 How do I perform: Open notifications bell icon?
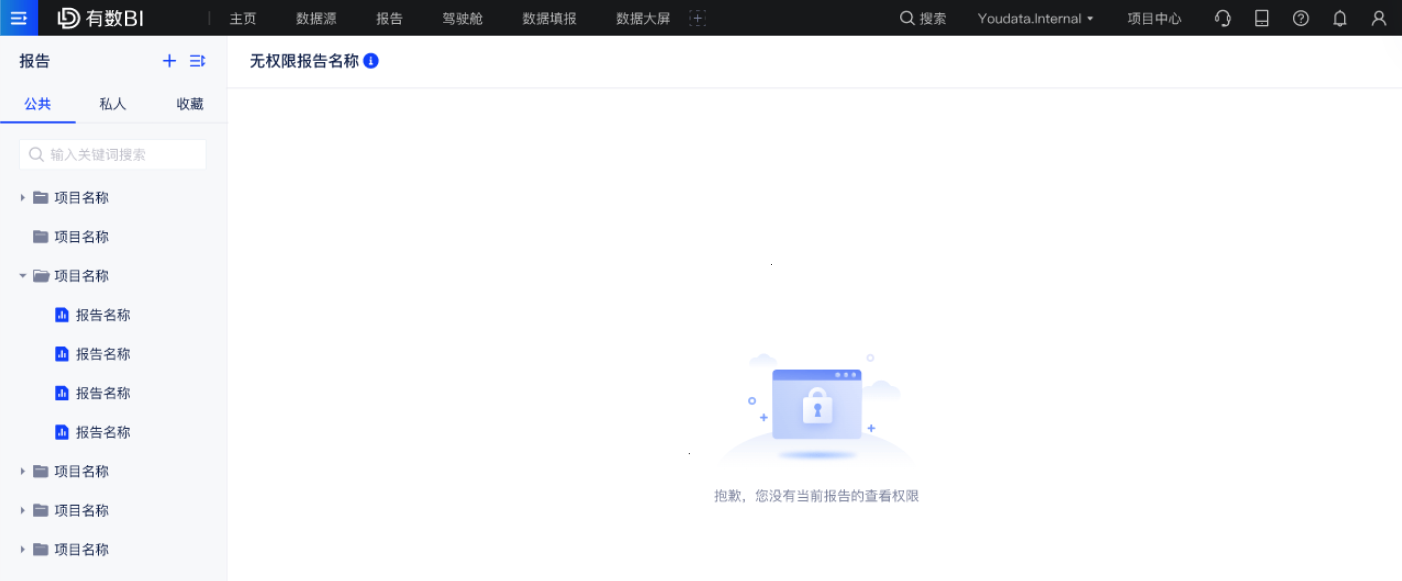coord(1340,18)
